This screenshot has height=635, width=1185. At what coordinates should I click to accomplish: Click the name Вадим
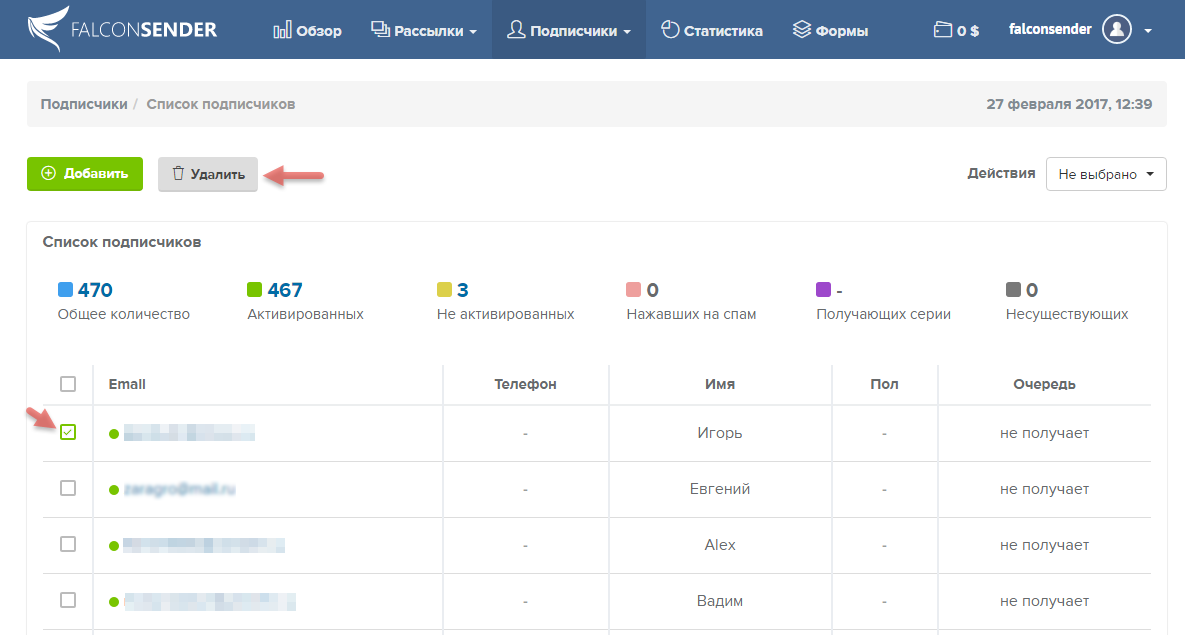pos(719,601)
